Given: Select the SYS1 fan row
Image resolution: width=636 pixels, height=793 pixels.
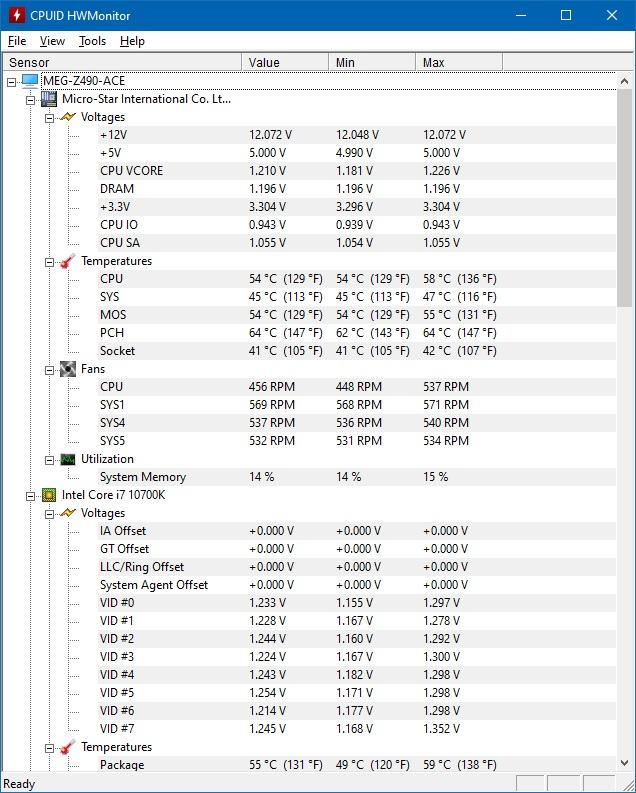Looking at the screenshot, I should tap(357, 405).
